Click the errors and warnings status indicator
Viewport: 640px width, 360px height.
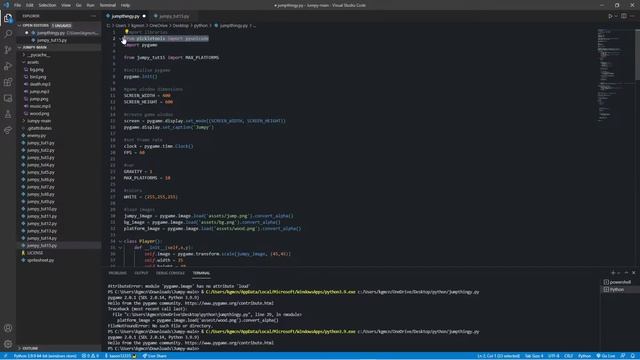point(90,356)
